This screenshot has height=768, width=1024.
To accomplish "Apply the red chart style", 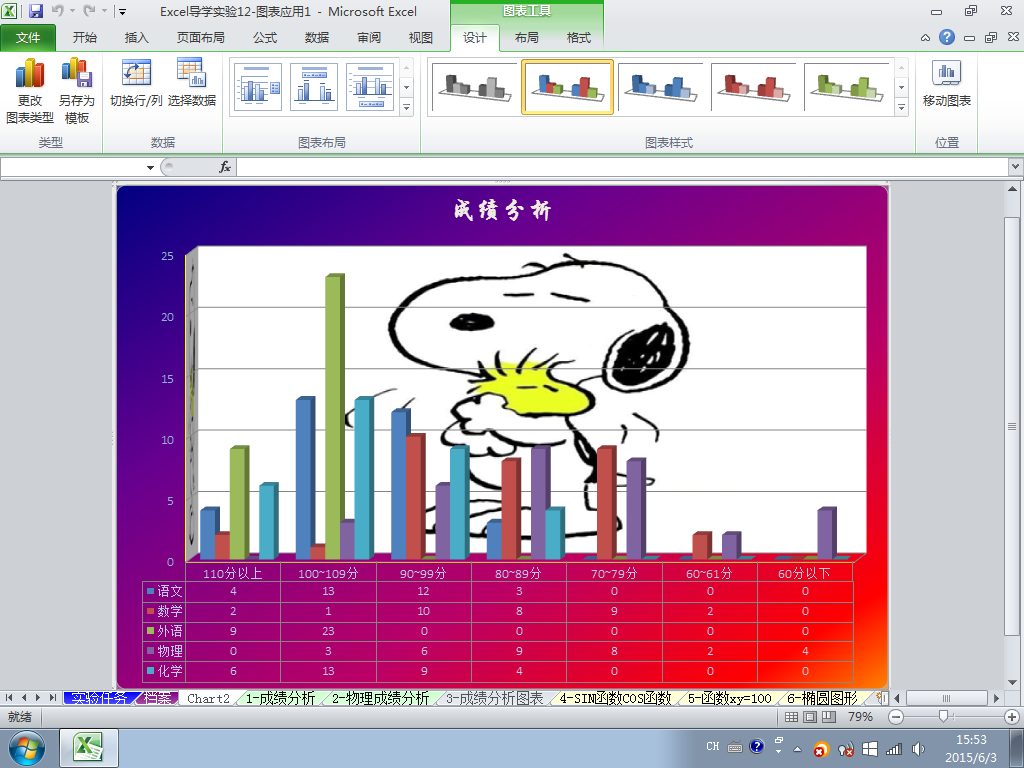I will (754, 88).
